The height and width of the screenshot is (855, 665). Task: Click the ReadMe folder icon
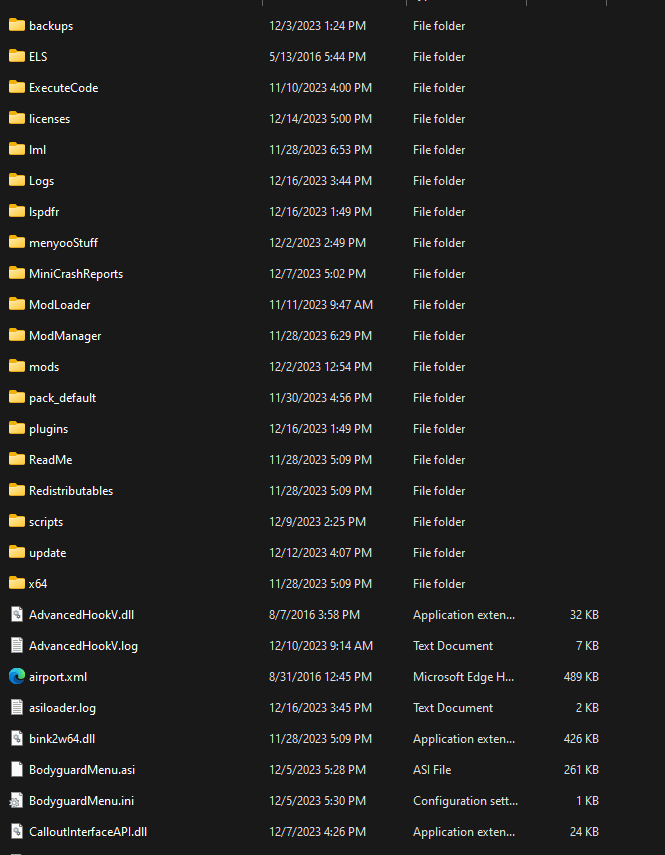17,459
